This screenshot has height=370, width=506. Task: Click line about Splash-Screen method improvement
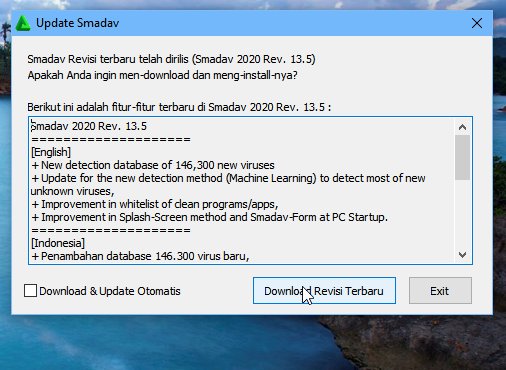[209, 217]
